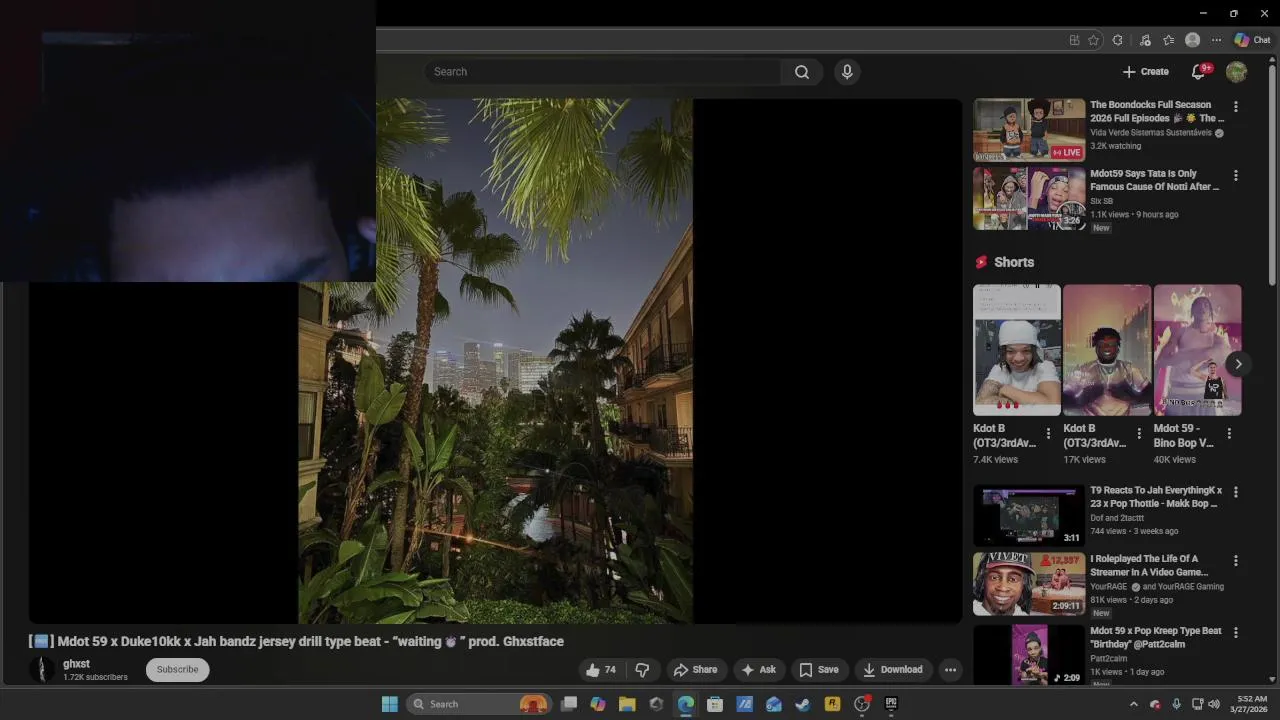Image resolution: width=1280 pixels, height=720 pixels.
Task: Open Steam from taskbar
Action: [x=802, y=704]
